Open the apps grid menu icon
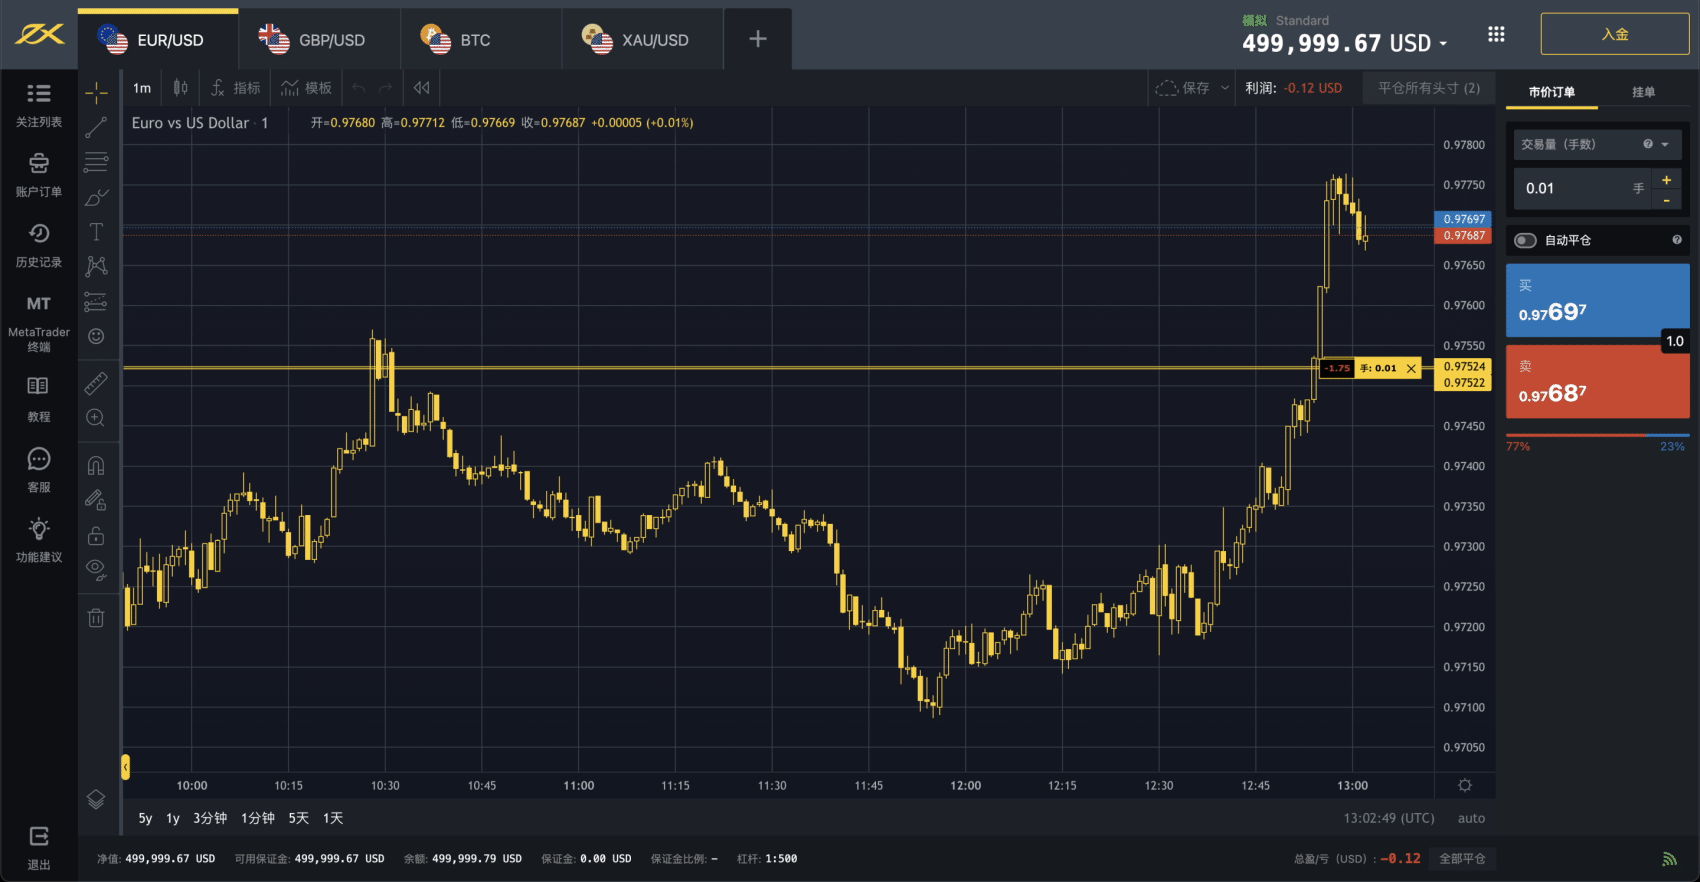This screenshot has height=882, width=1700. point(1496,35)
